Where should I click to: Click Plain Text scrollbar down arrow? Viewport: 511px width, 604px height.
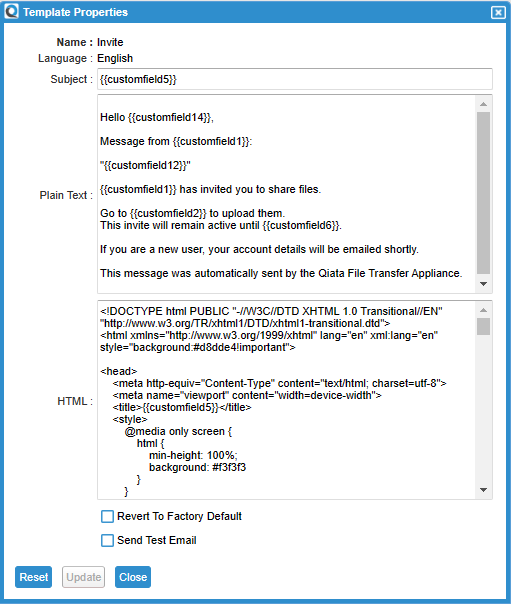point(484,284)
